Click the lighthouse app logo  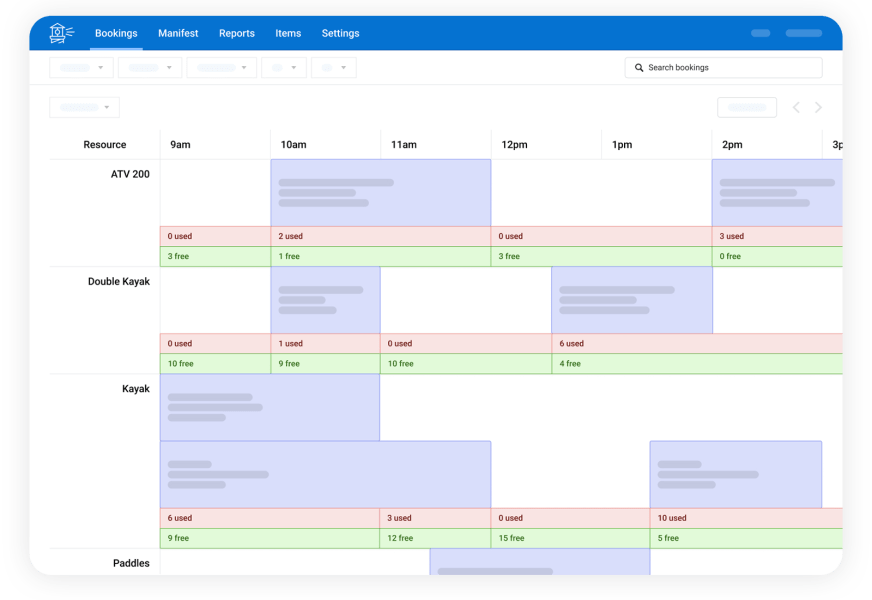(61, 33)
